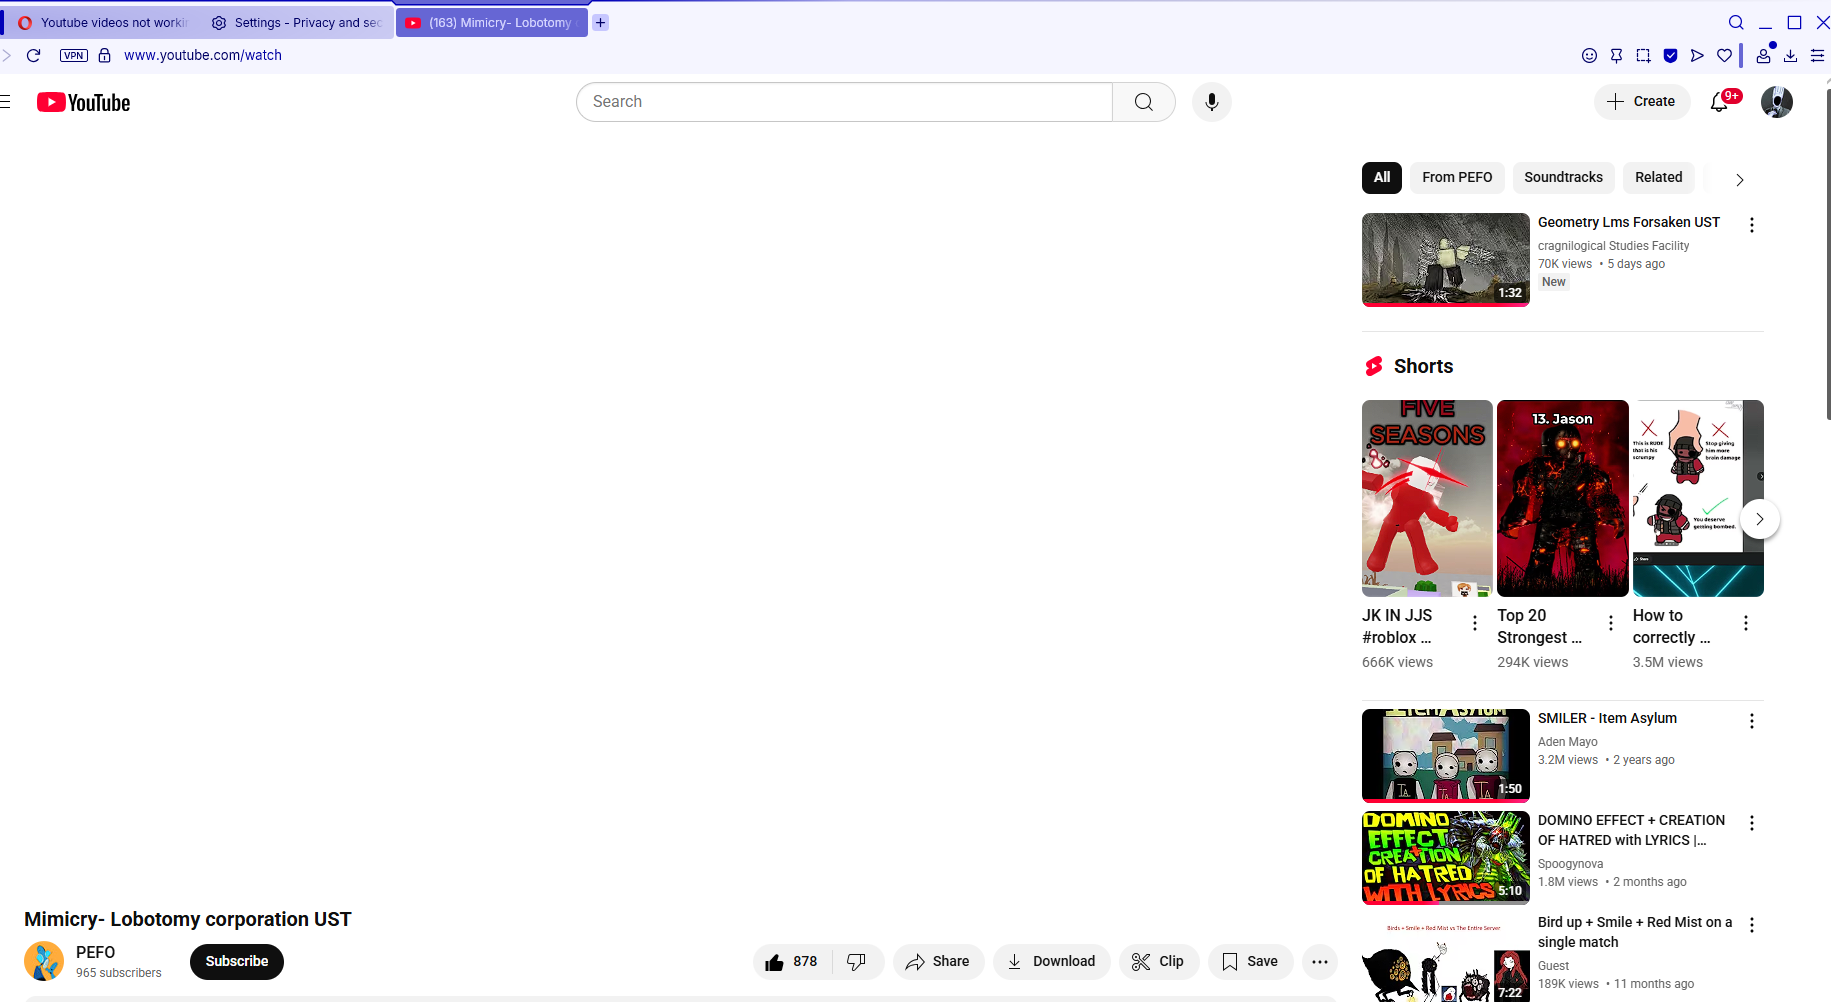Open the Create button
The width and height of the screenshot is (1831, 1002).
pos(1641,102)
